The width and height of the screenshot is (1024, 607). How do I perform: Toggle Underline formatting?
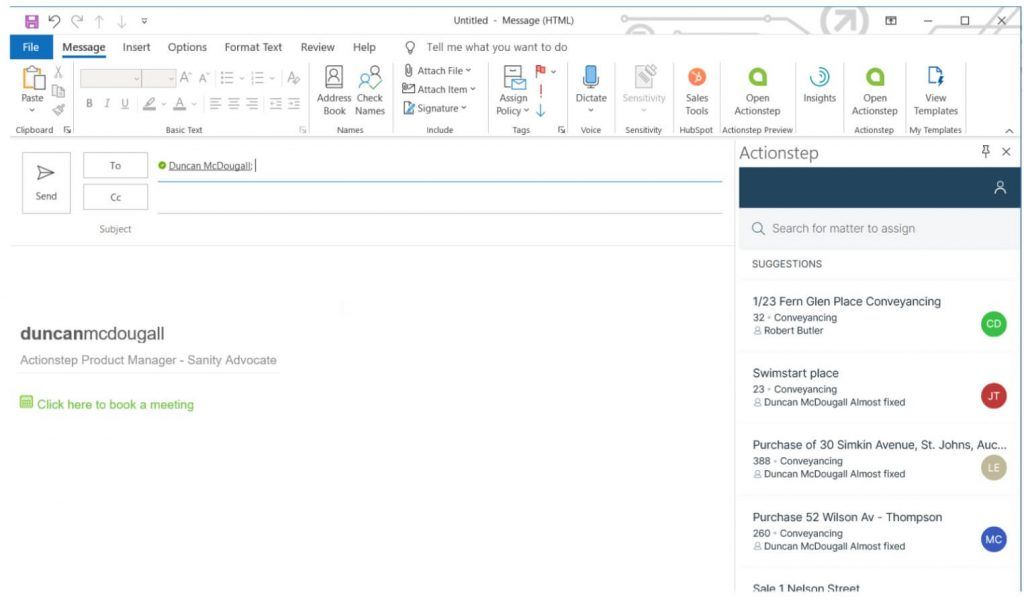point(125,103)
